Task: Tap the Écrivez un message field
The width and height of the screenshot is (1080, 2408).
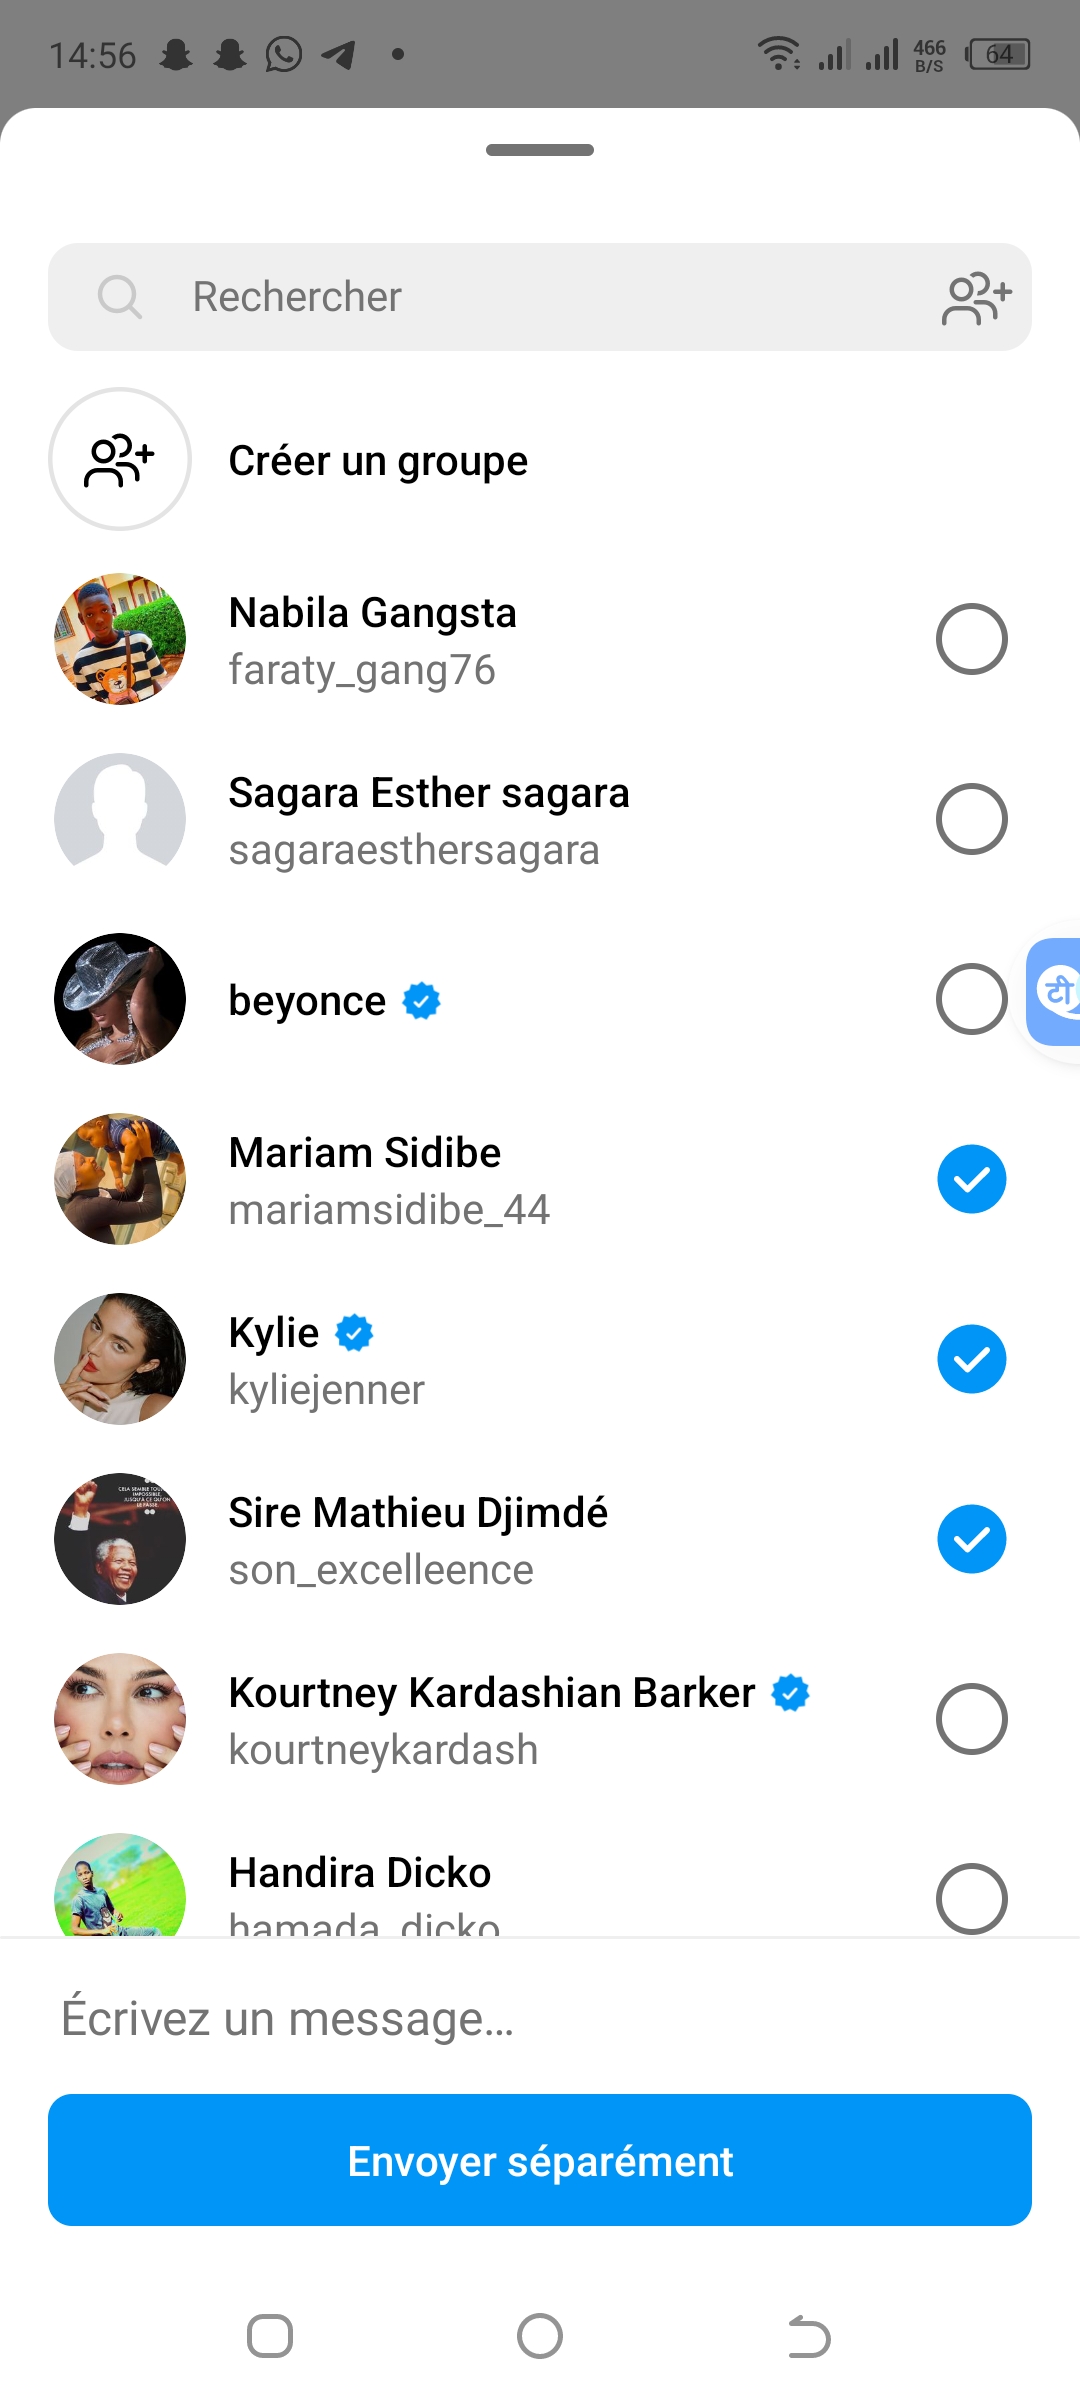Action: click(540, 2018)
